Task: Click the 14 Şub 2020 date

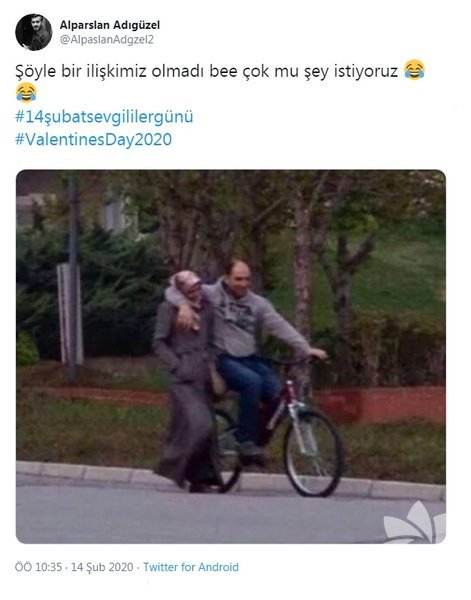Action: coord(102,567)
